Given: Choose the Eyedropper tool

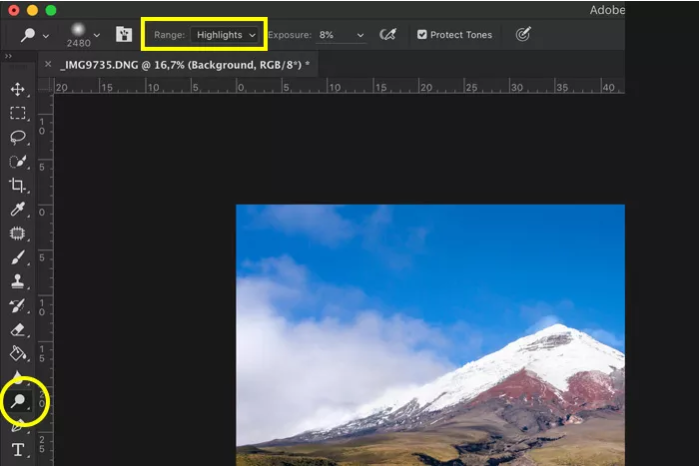Looking at the screenshot, I should tap(18, 210).
